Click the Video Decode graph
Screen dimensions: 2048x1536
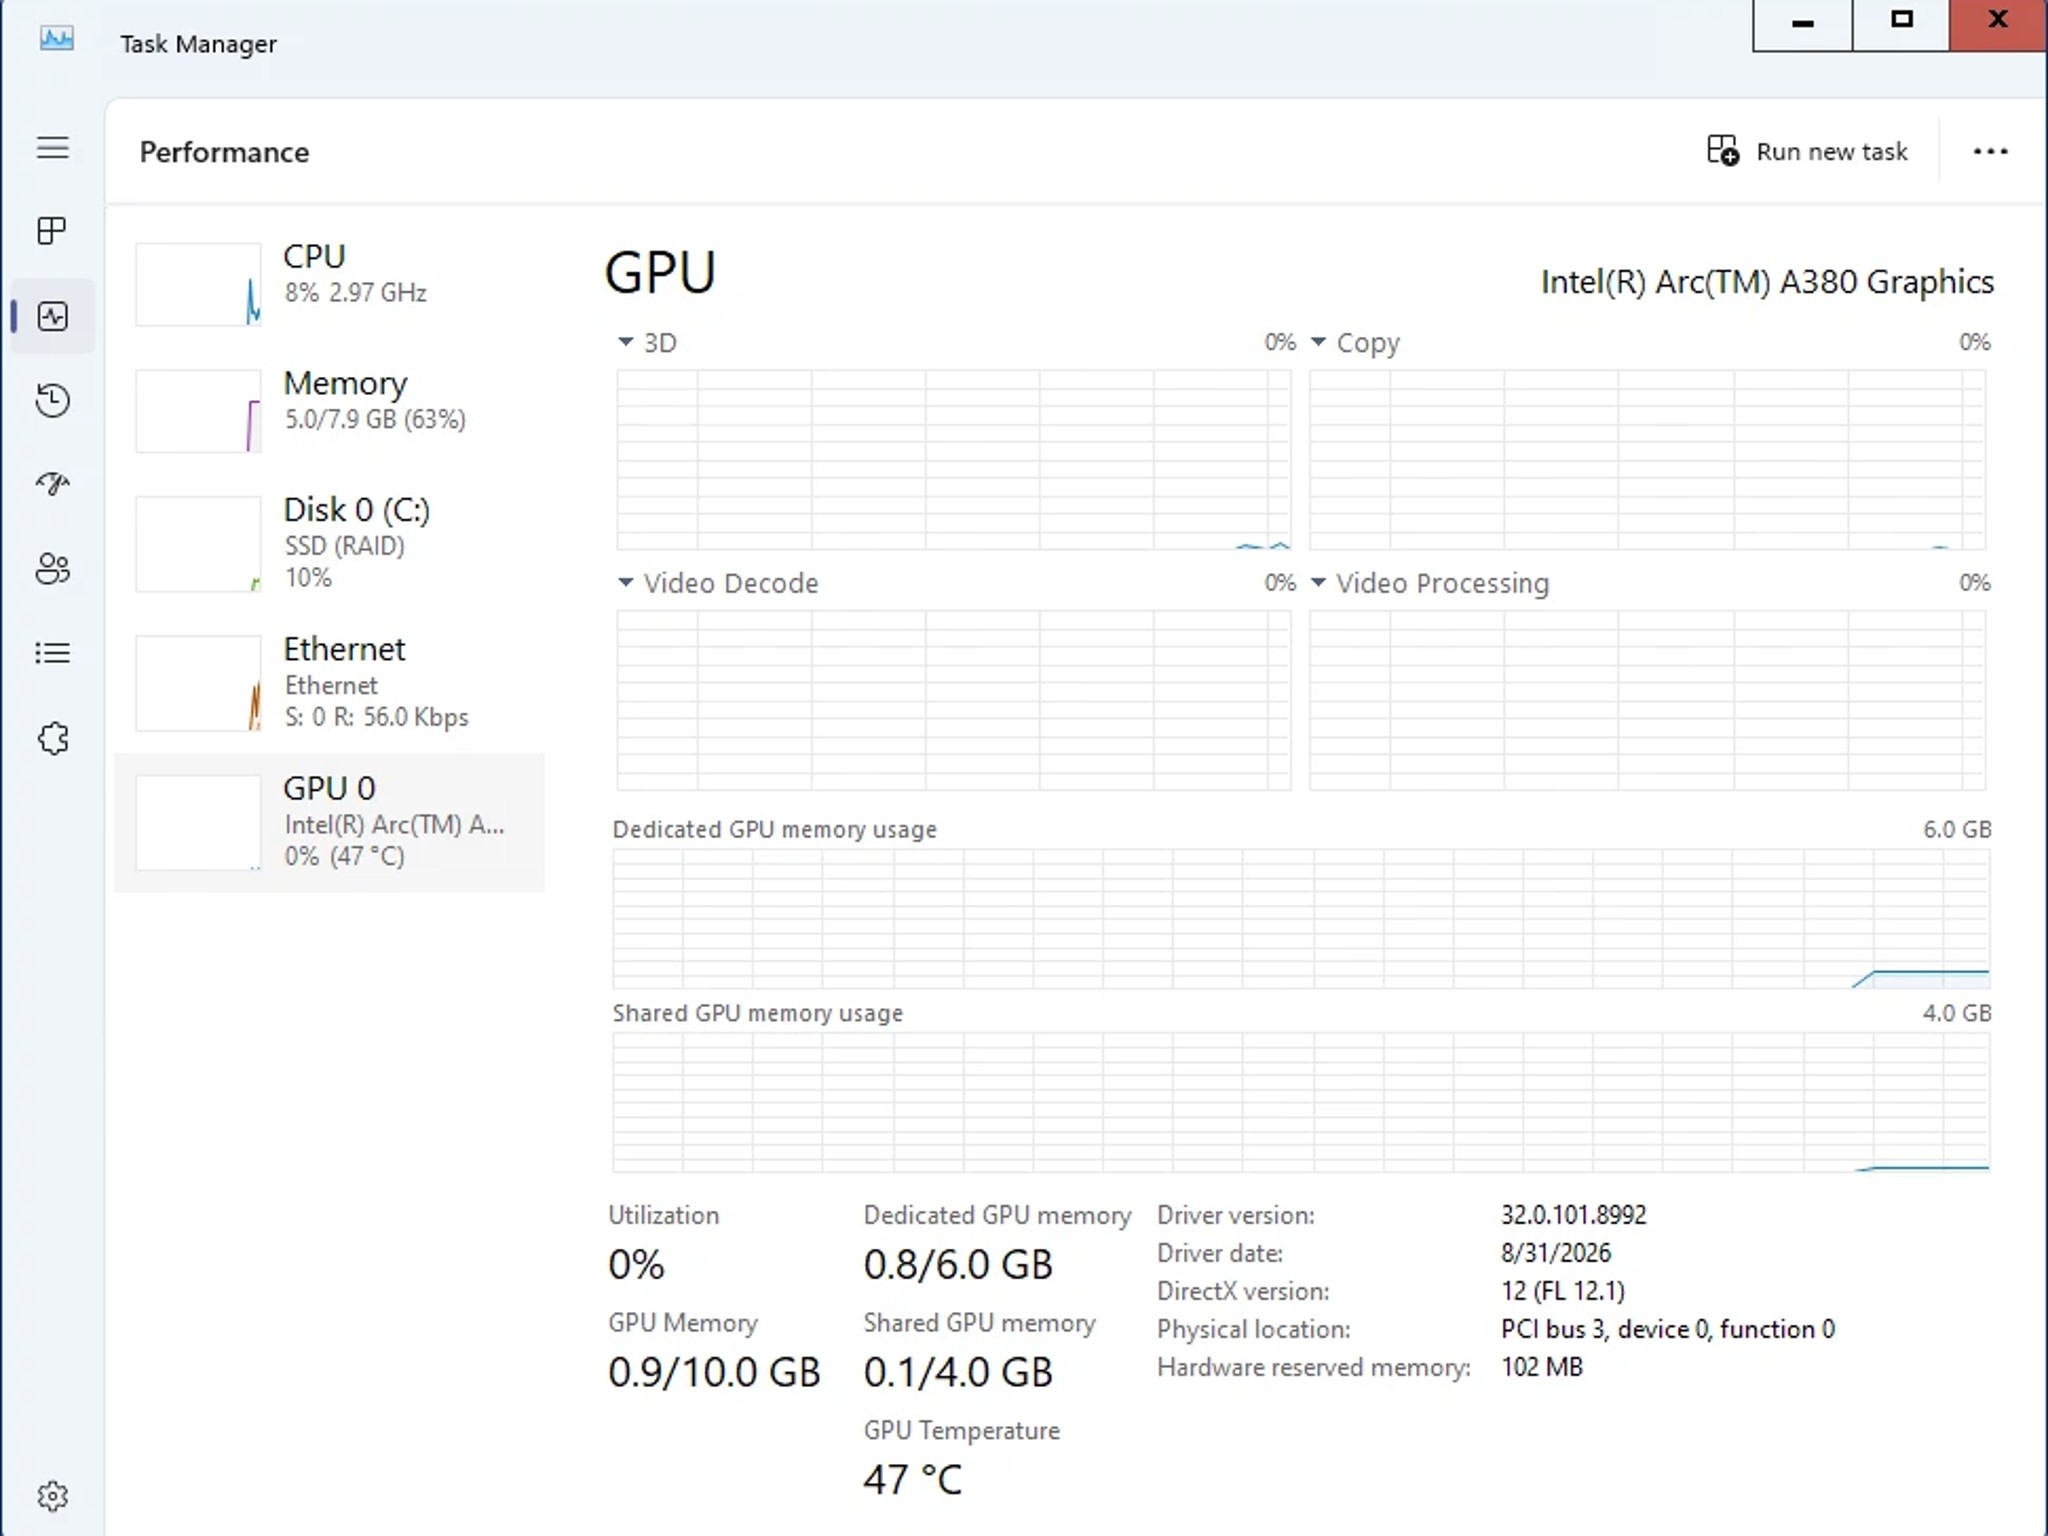point(954,700)
